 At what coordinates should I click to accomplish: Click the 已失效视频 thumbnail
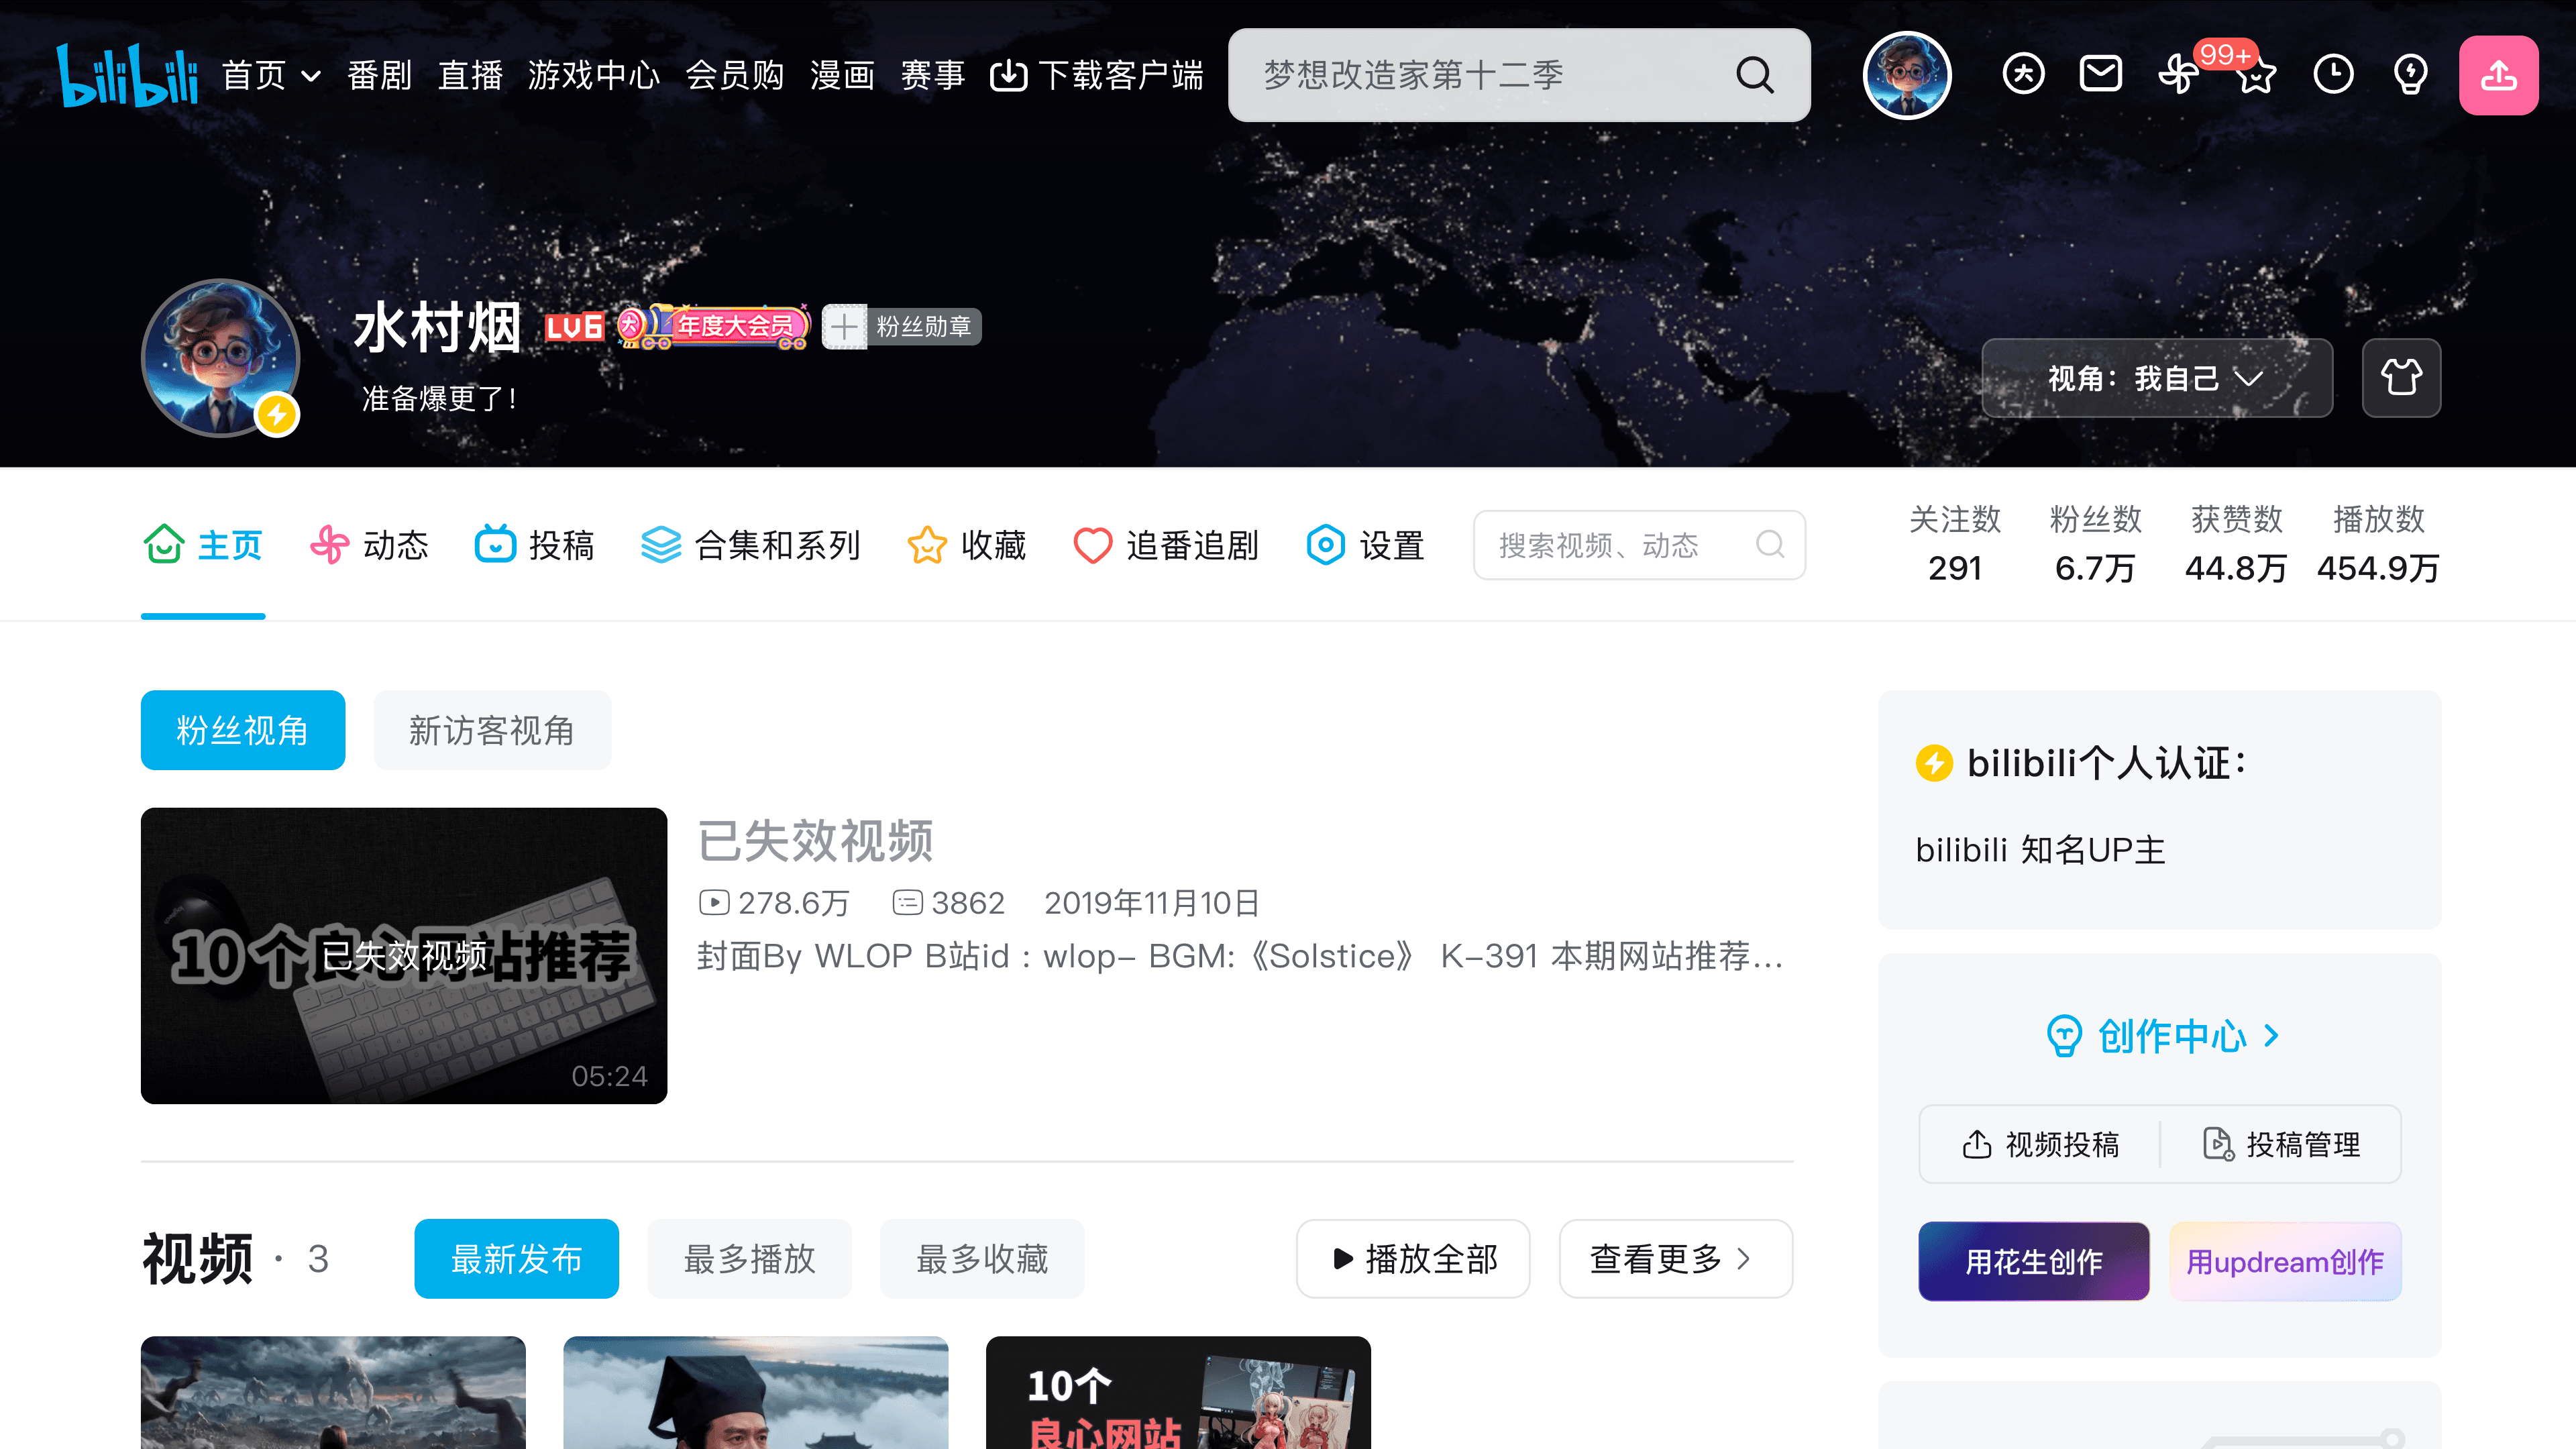pyautogui.click(x=404, y=955)
